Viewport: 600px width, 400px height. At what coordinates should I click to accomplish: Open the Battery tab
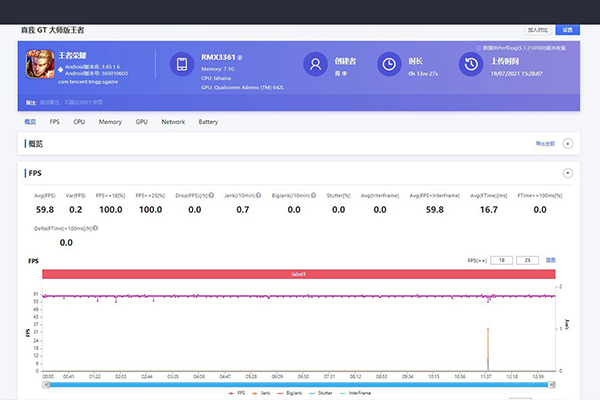208,121
